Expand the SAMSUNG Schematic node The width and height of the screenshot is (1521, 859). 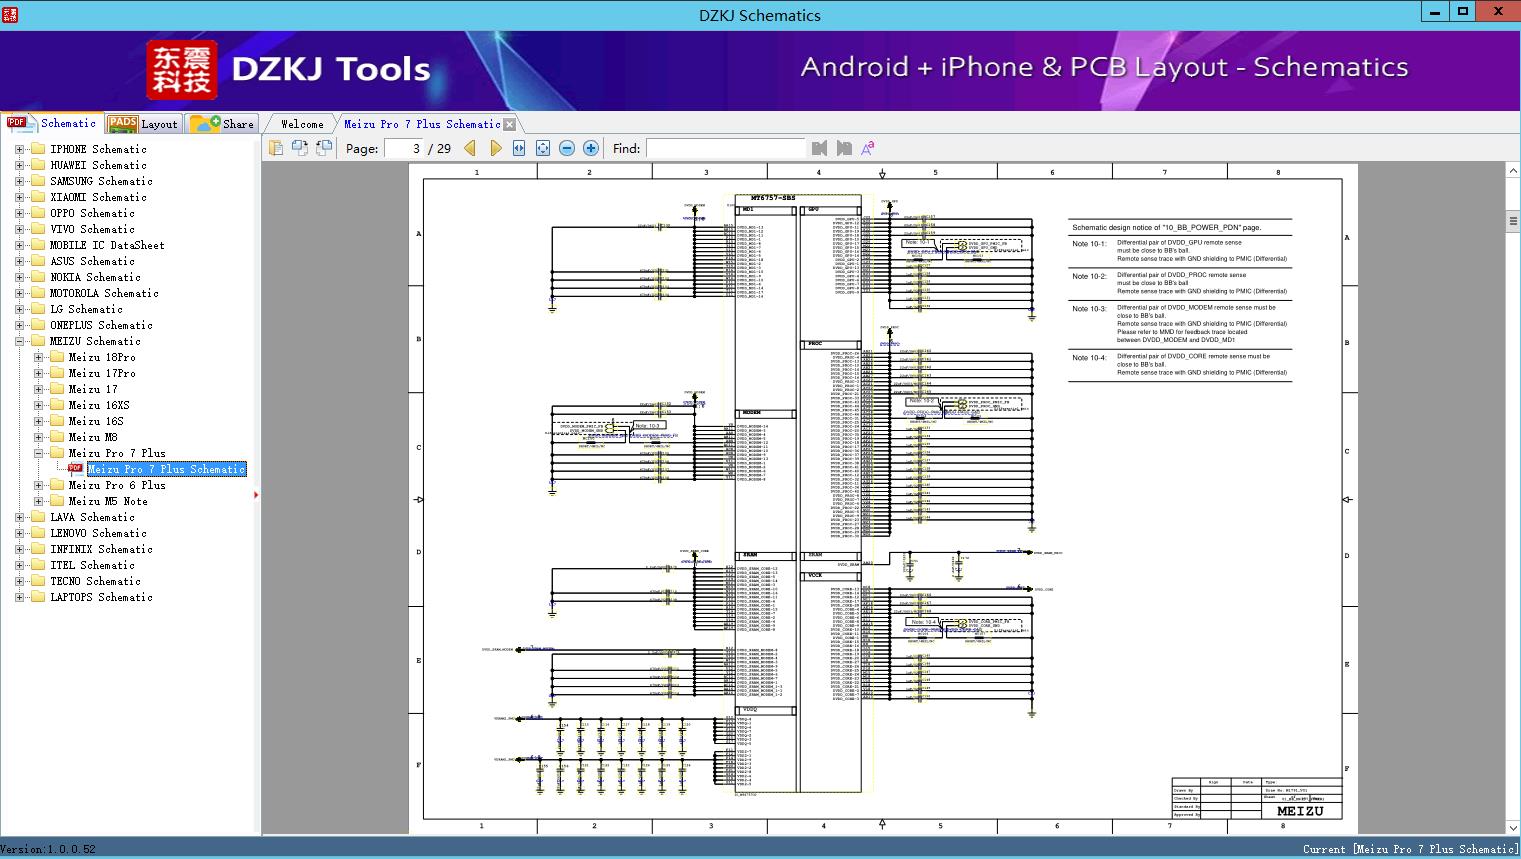click(x=19, y=181)
